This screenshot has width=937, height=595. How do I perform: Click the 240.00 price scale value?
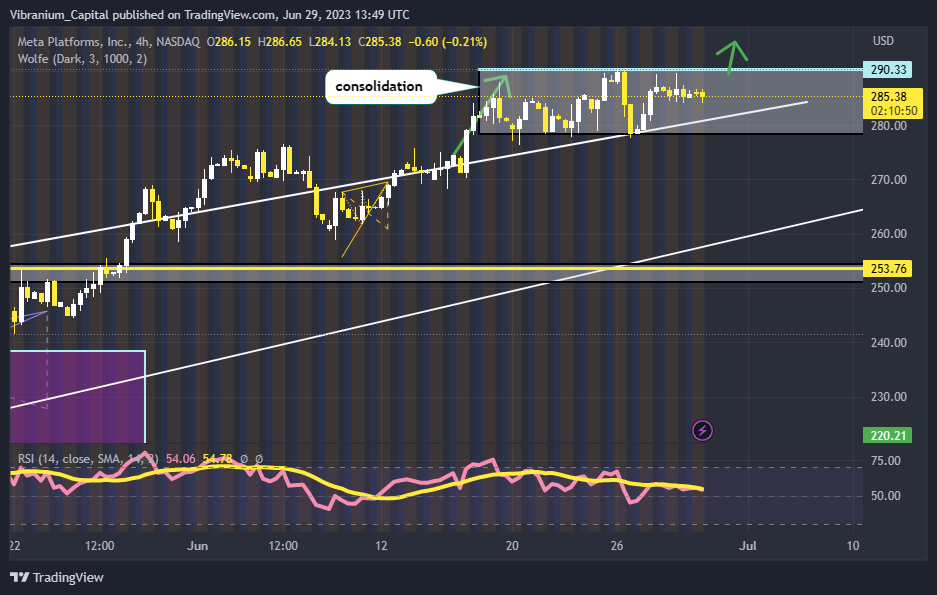point(889,342)
